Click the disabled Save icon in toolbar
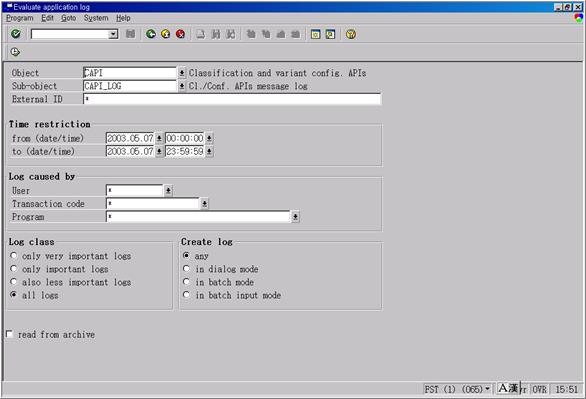The height and width of the screenshot is (399, 586). (x=130, y=34)
